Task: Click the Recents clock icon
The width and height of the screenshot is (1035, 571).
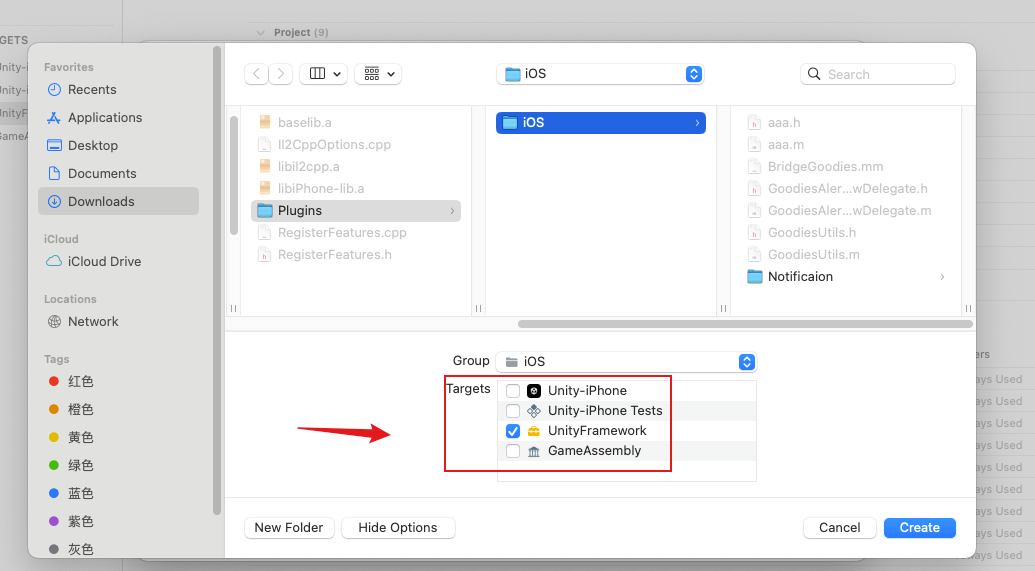Action: tap(54, 90)
